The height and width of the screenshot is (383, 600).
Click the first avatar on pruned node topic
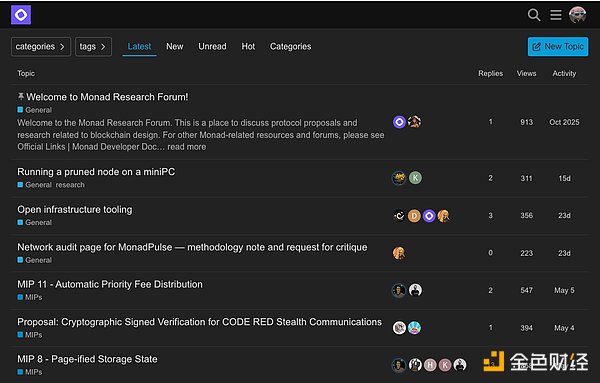coord(399,178)
